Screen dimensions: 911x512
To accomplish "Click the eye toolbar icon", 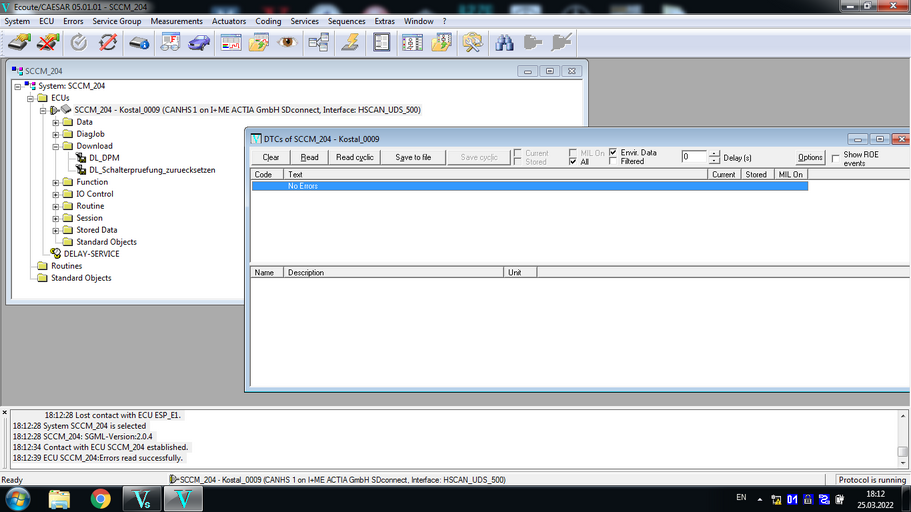I will 288,42.
